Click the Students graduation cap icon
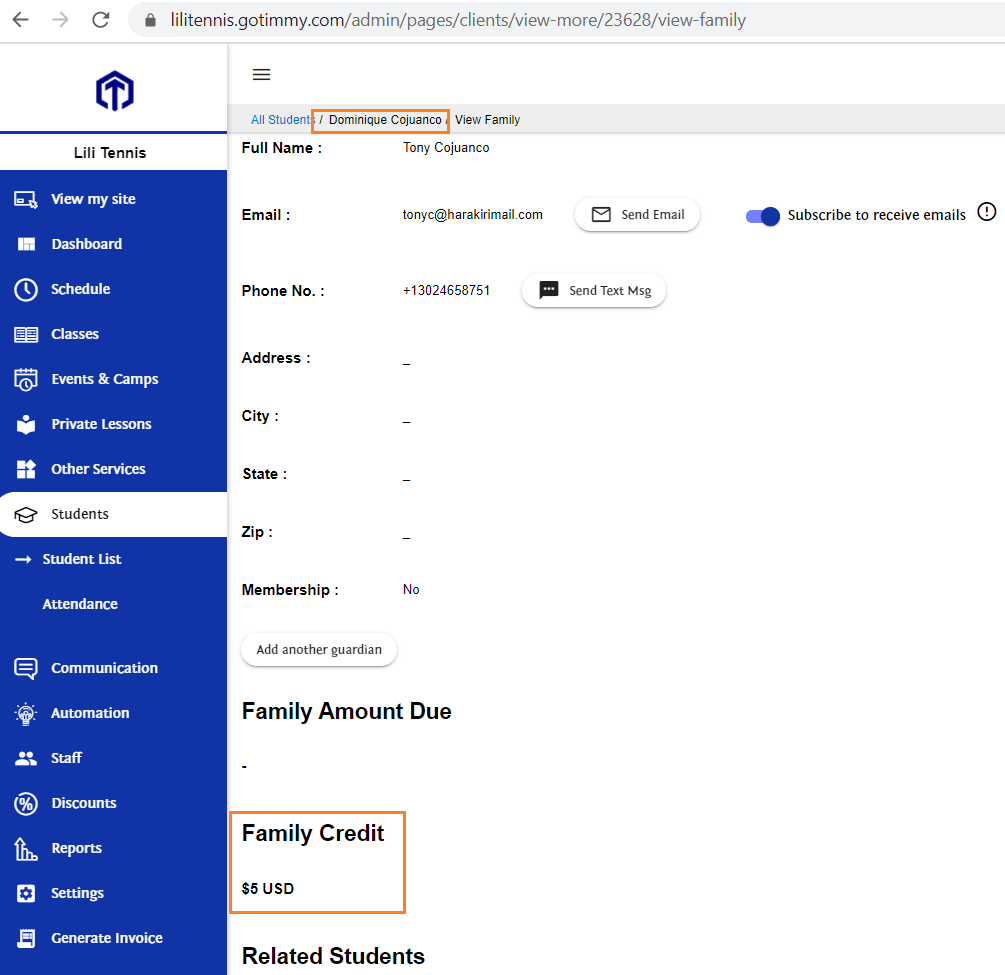The image size is (1005, 975). (x=26, y=515)
